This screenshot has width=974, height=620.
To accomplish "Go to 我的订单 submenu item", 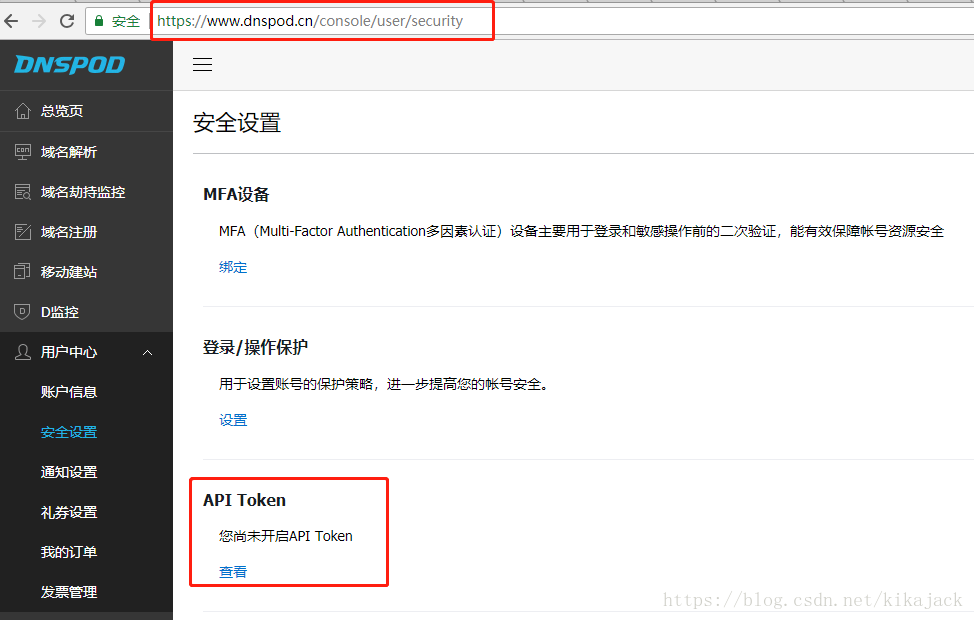I will tap(69, 552).
